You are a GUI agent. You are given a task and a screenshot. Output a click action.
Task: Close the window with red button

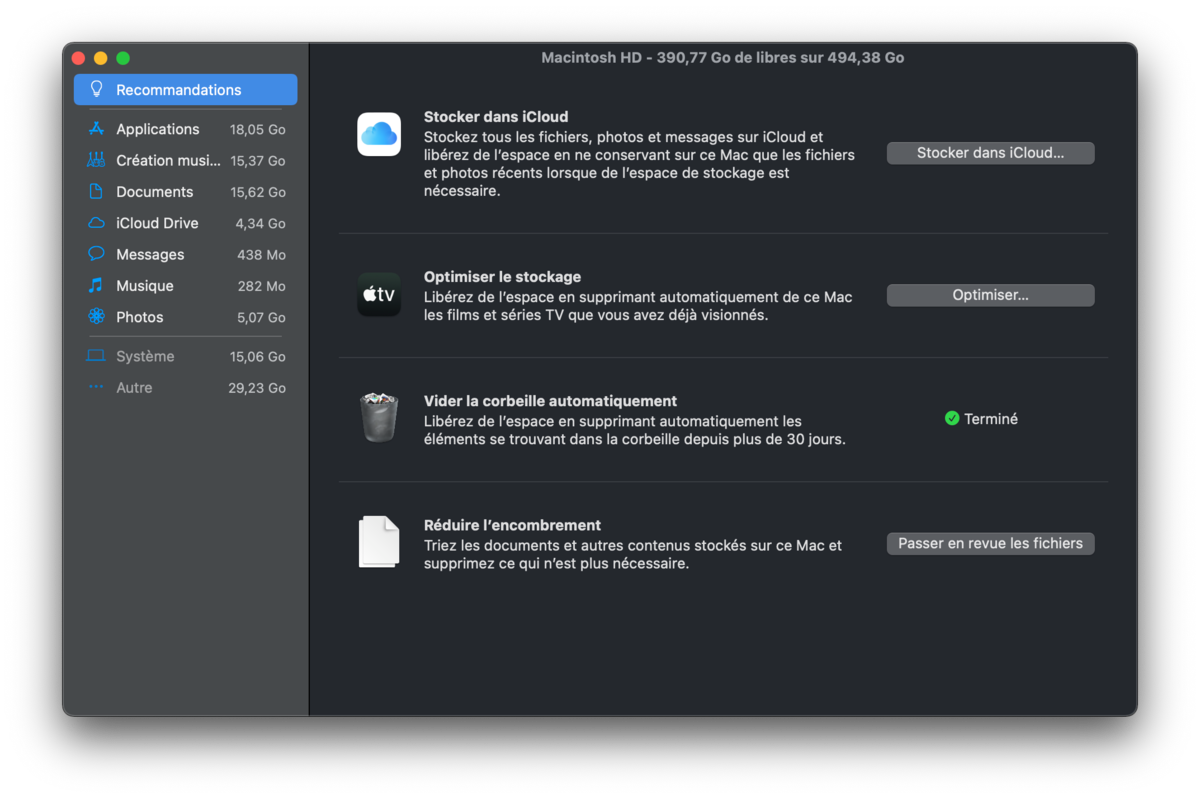click(x=79, y=58)
